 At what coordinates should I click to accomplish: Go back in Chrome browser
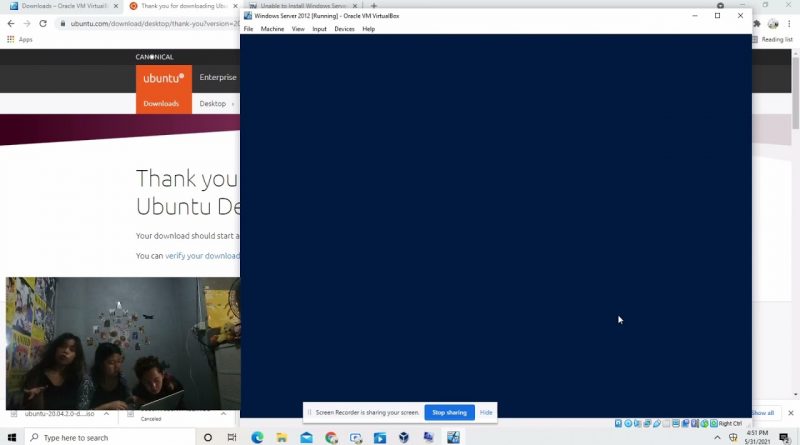pyautogui.click(x=11, y=23)
